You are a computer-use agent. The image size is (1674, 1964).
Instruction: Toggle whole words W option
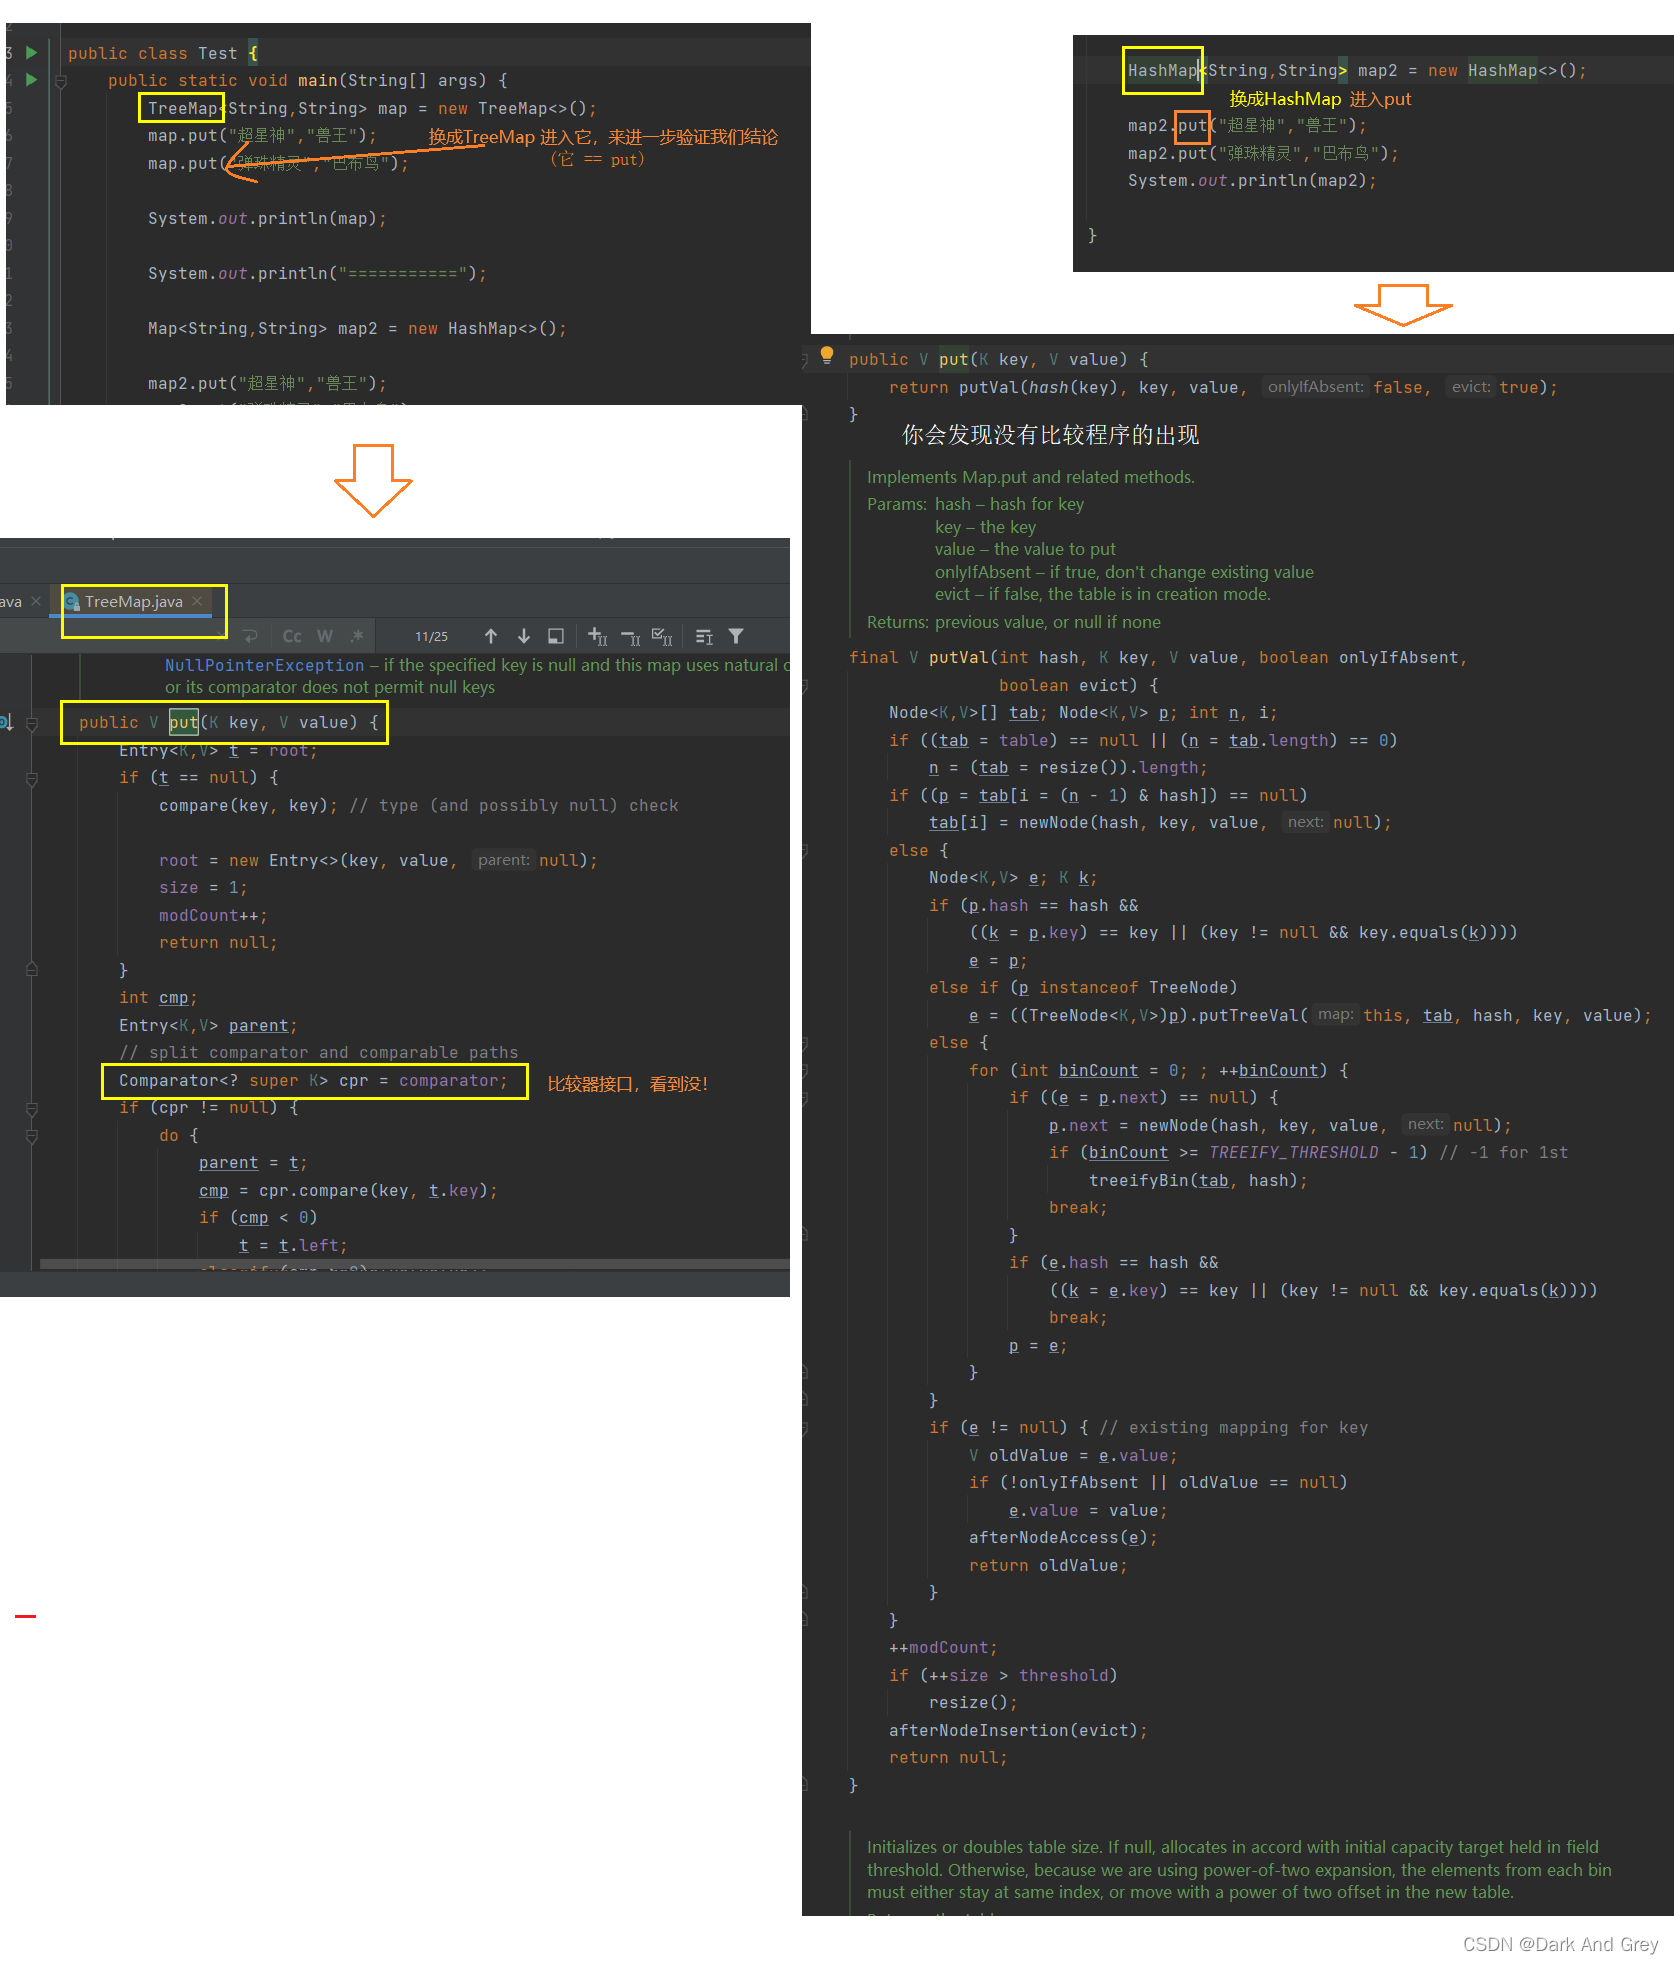tap(325, 636)
